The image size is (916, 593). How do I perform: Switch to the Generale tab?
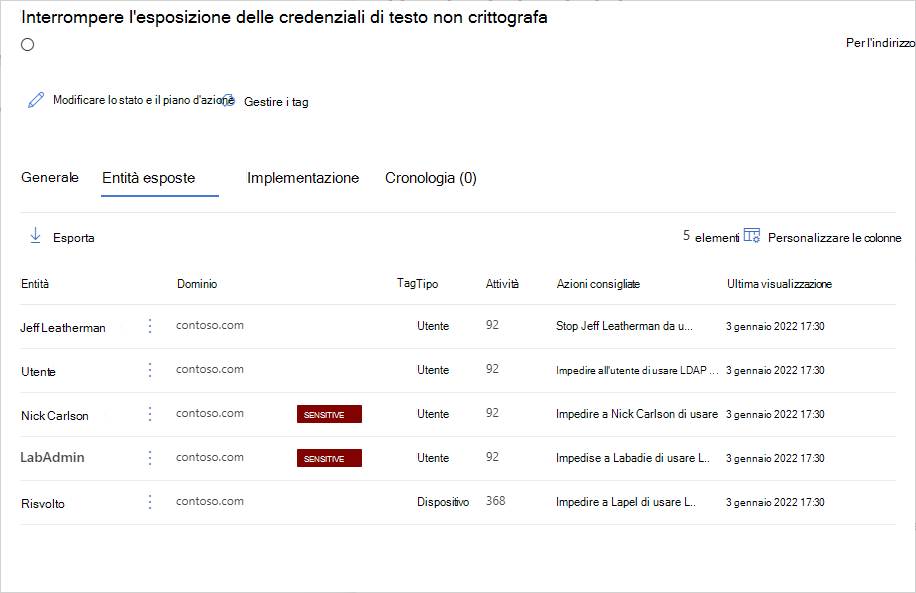point(50,177)
